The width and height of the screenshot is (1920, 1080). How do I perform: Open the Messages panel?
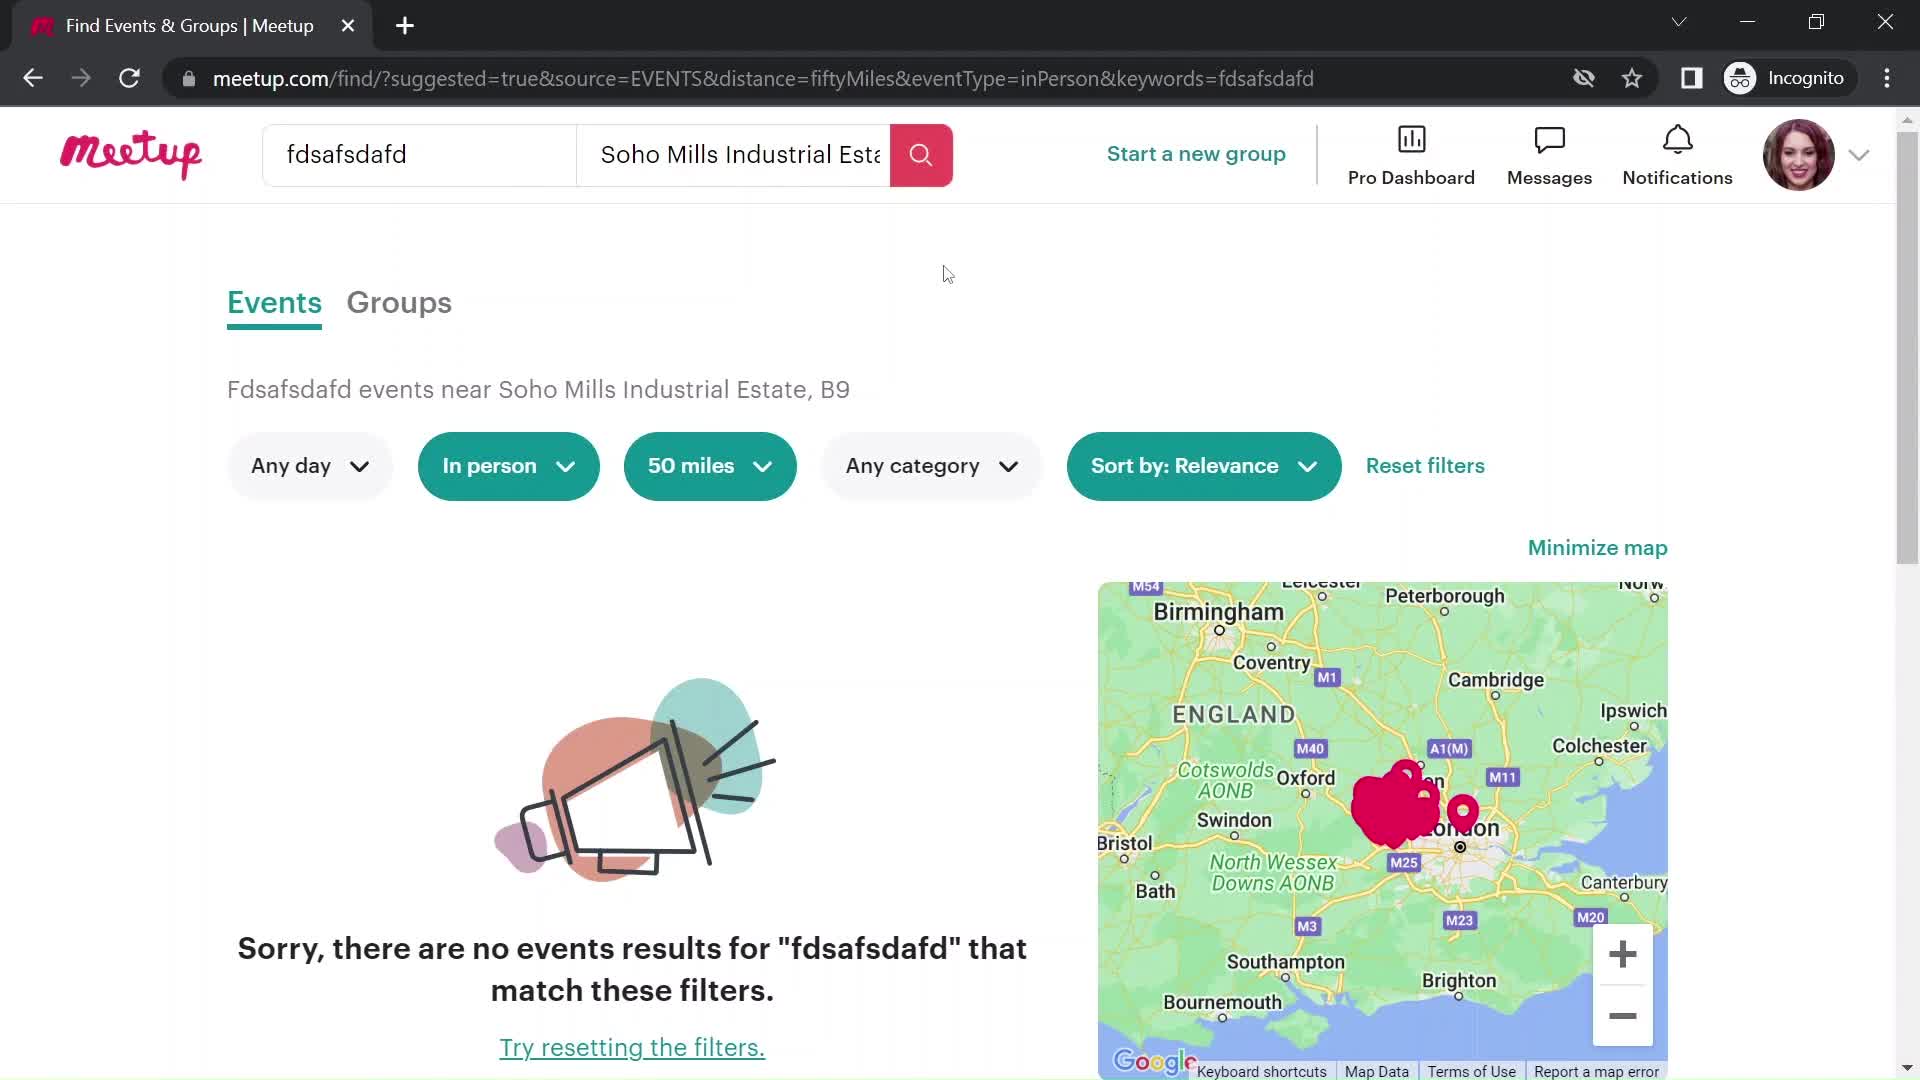pyautogui.click(x=1549, y=154)
